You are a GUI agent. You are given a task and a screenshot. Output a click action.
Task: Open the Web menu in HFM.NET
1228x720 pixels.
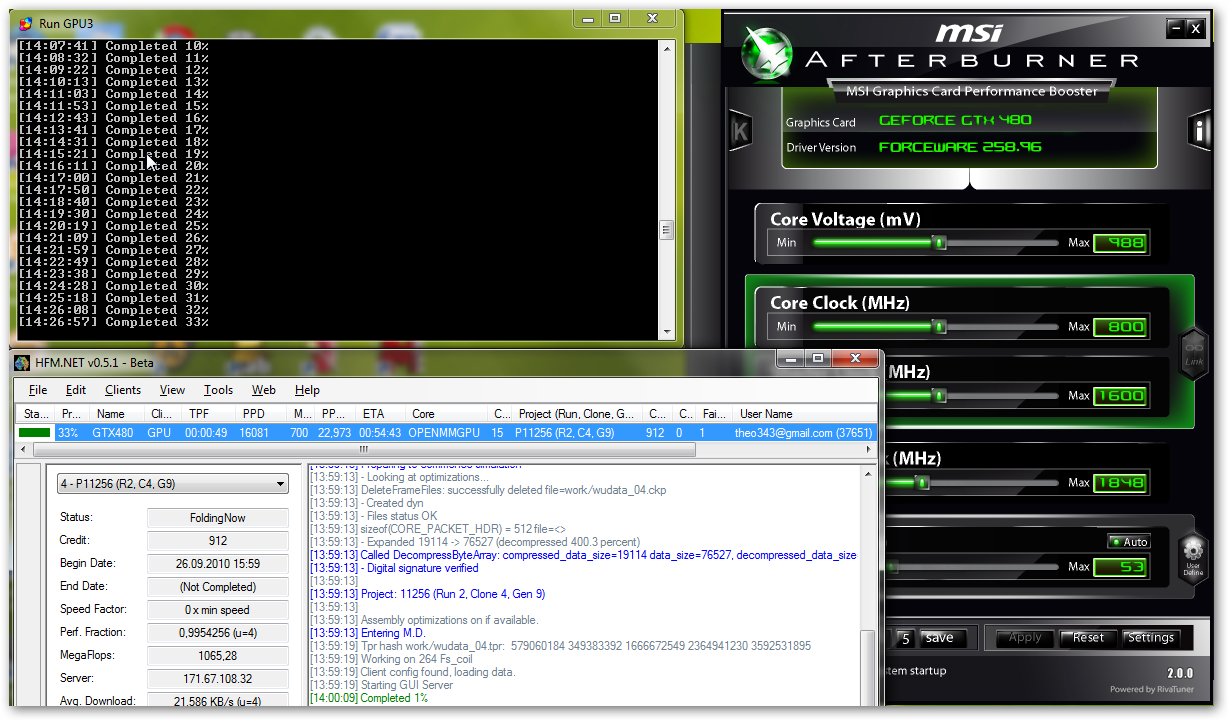(264, 390)
